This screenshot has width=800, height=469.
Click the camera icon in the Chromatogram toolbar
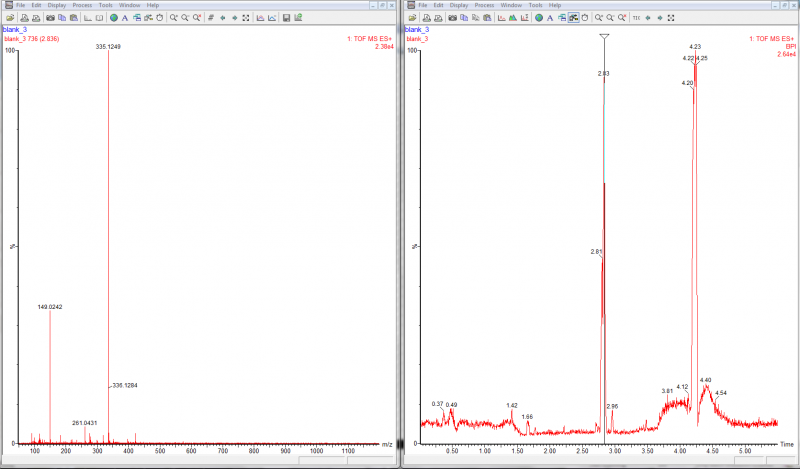click(x=452, y=18)
